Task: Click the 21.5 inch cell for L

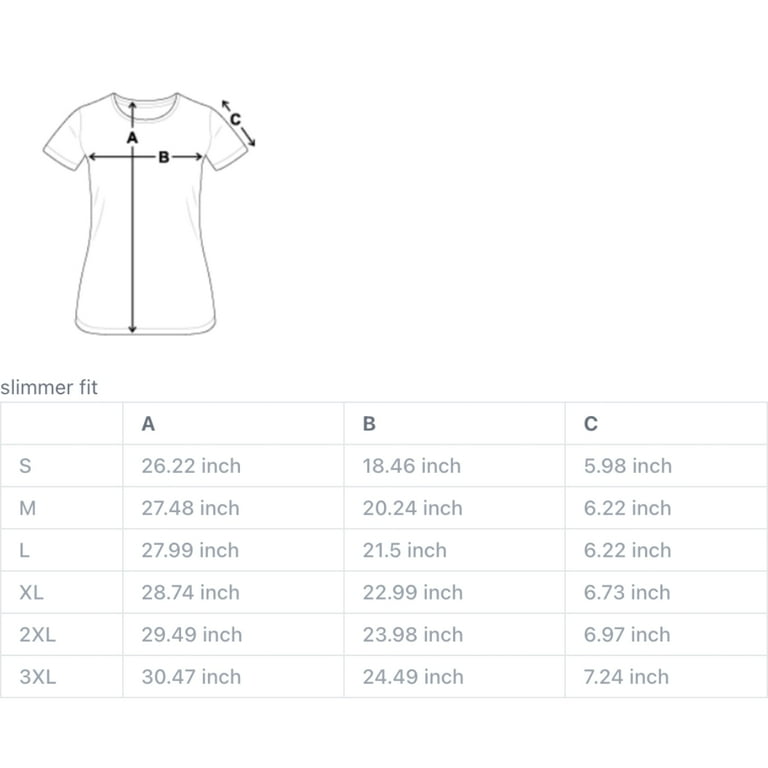Action: [405, 550]
